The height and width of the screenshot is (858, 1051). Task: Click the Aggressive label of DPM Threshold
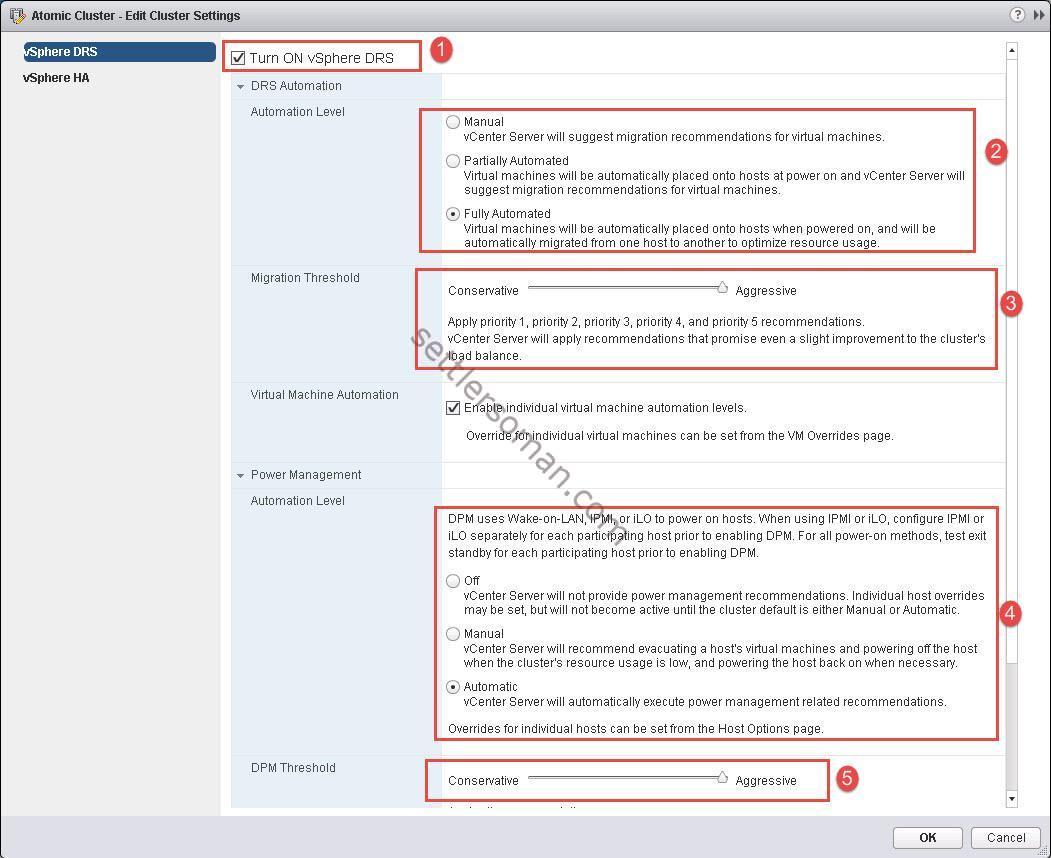pos(766,780)
